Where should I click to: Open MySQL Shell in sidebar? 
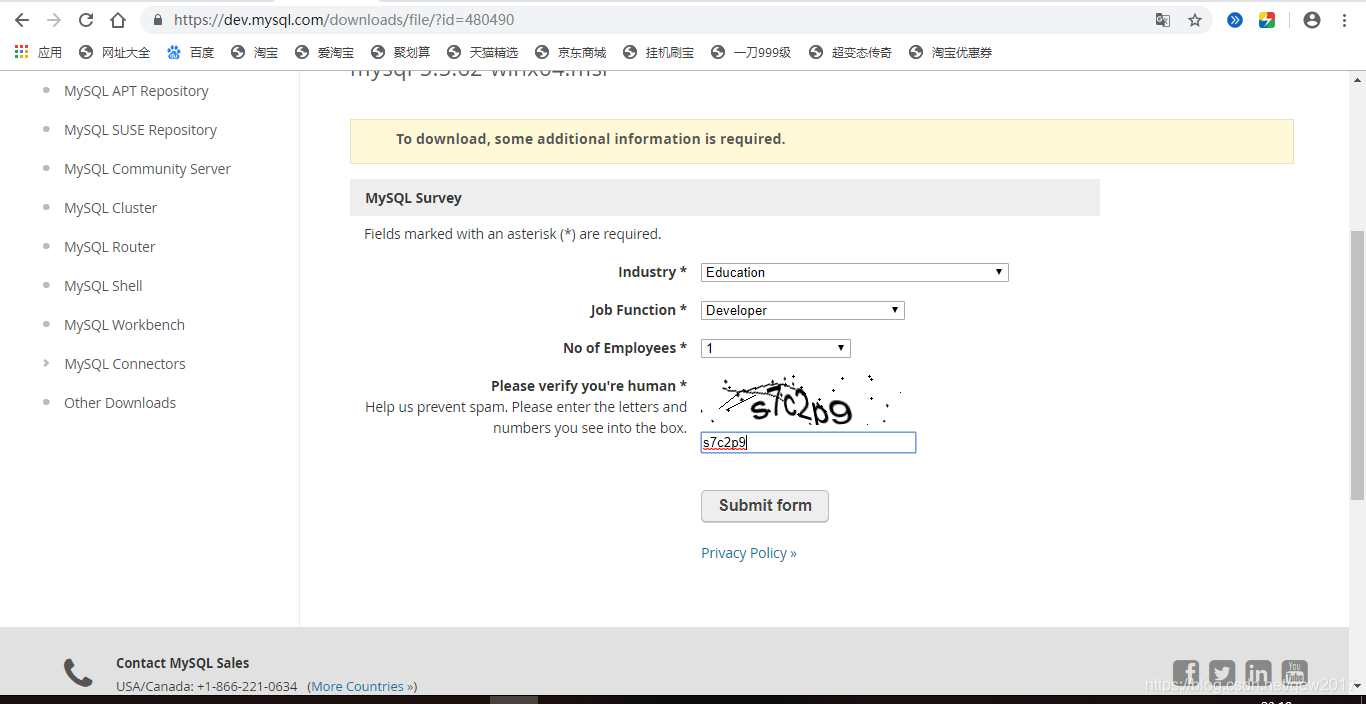coord(103,286)
